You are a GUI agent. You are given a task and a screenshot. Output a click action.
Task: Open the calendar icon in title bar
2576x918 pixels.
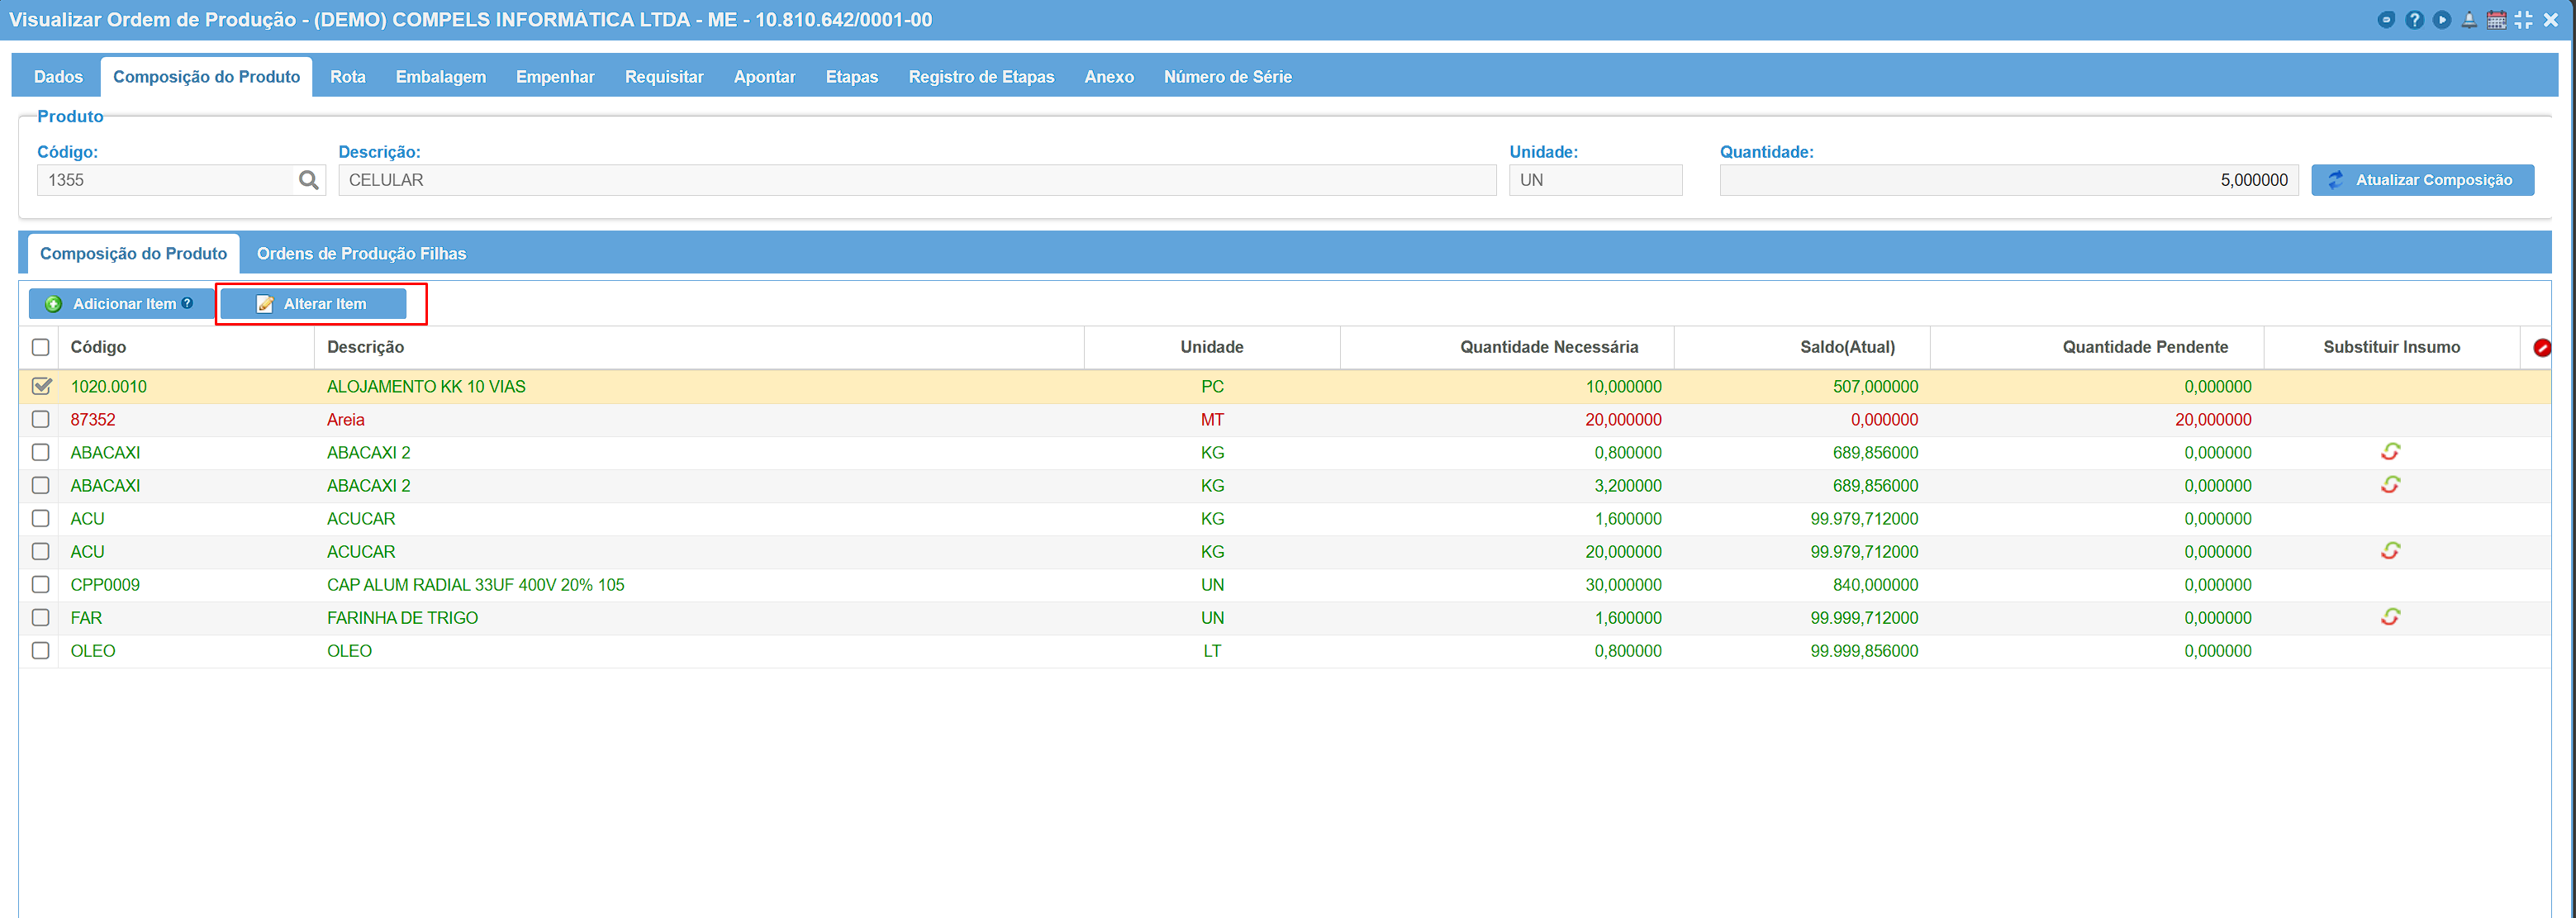2496,20
